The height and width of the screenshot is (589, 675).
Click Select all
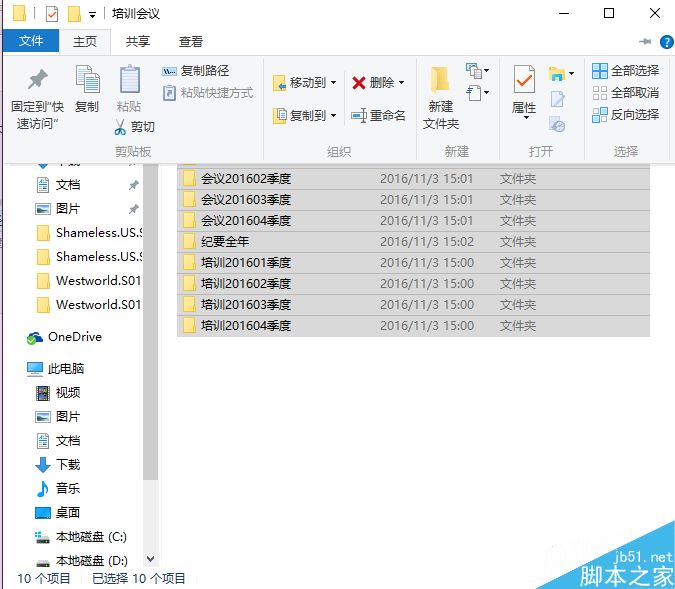point(625,71)
